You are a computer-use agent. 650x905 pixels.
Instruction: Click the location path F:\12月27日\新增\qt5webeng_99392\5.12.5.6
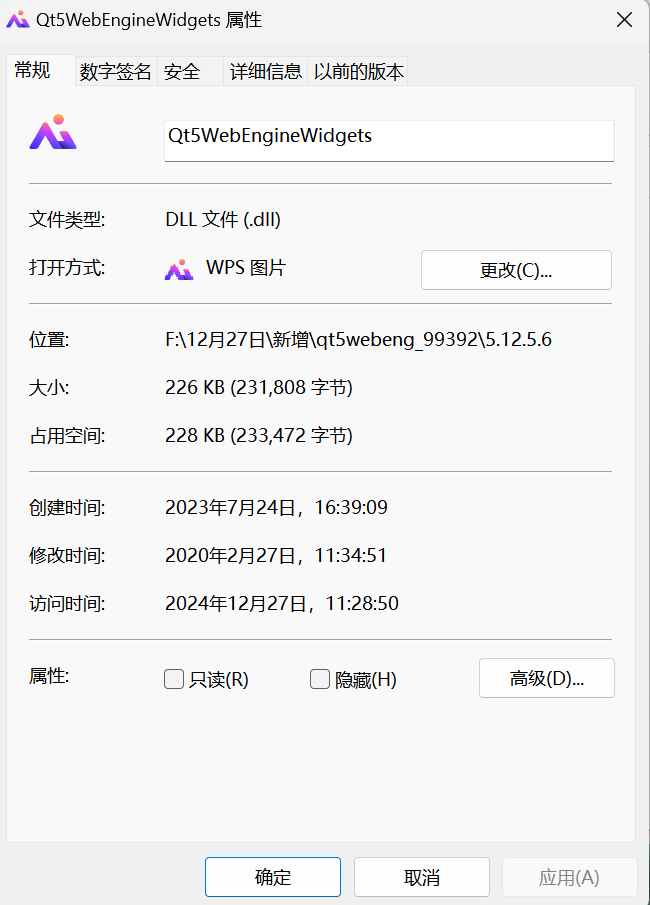click(358, 339)
